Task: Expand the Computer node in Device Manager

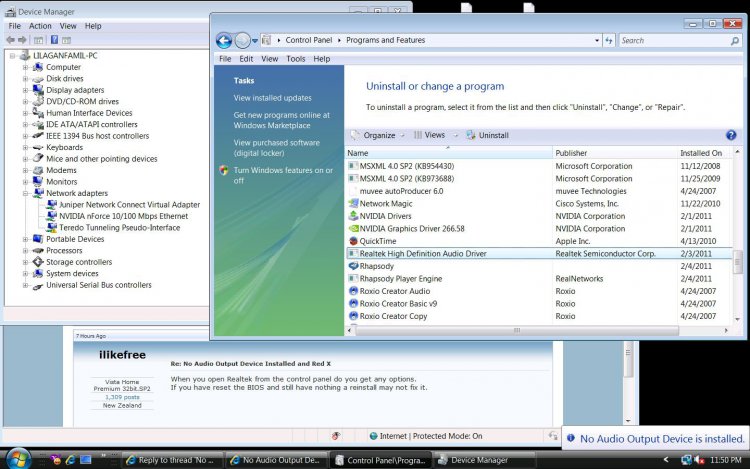Action: (x=25, y=67)
